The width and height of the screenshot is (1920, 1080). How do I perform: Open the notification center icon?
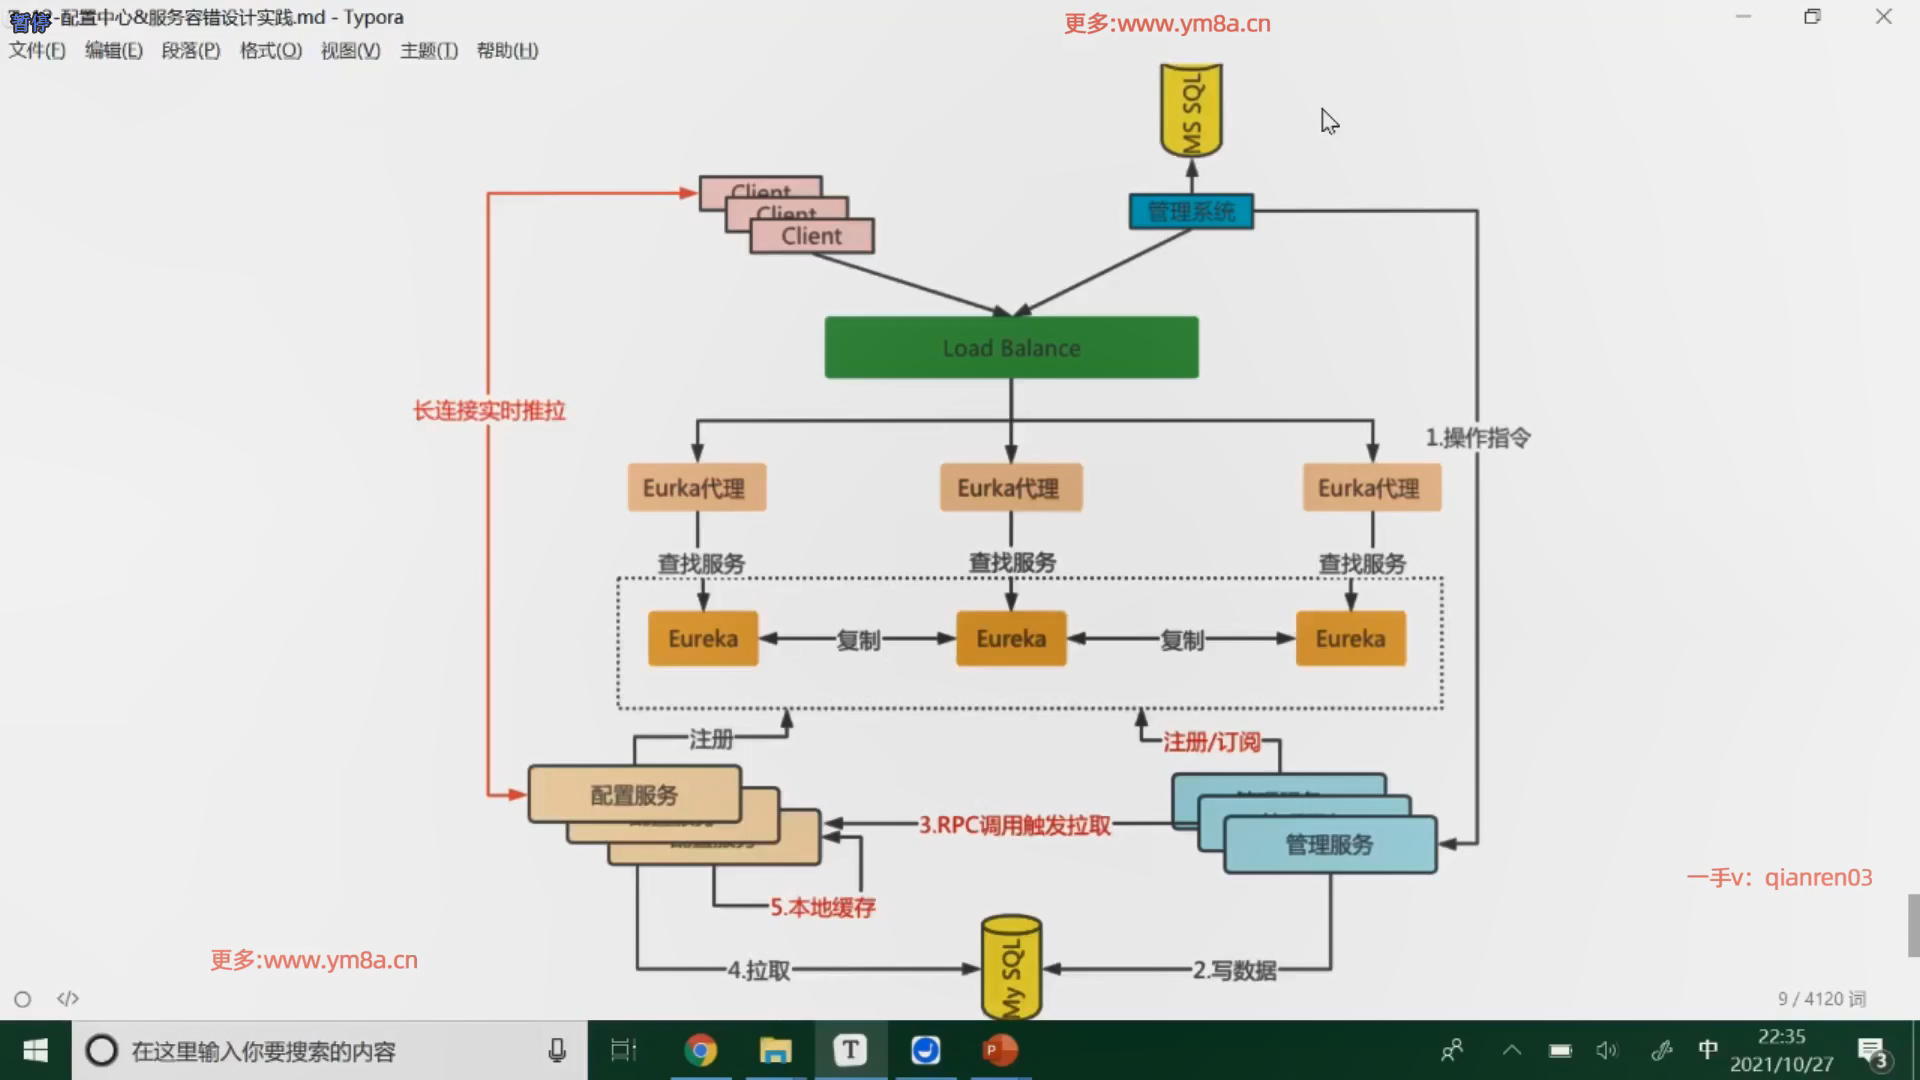pyautogui.click(x=1871, y=1051)
